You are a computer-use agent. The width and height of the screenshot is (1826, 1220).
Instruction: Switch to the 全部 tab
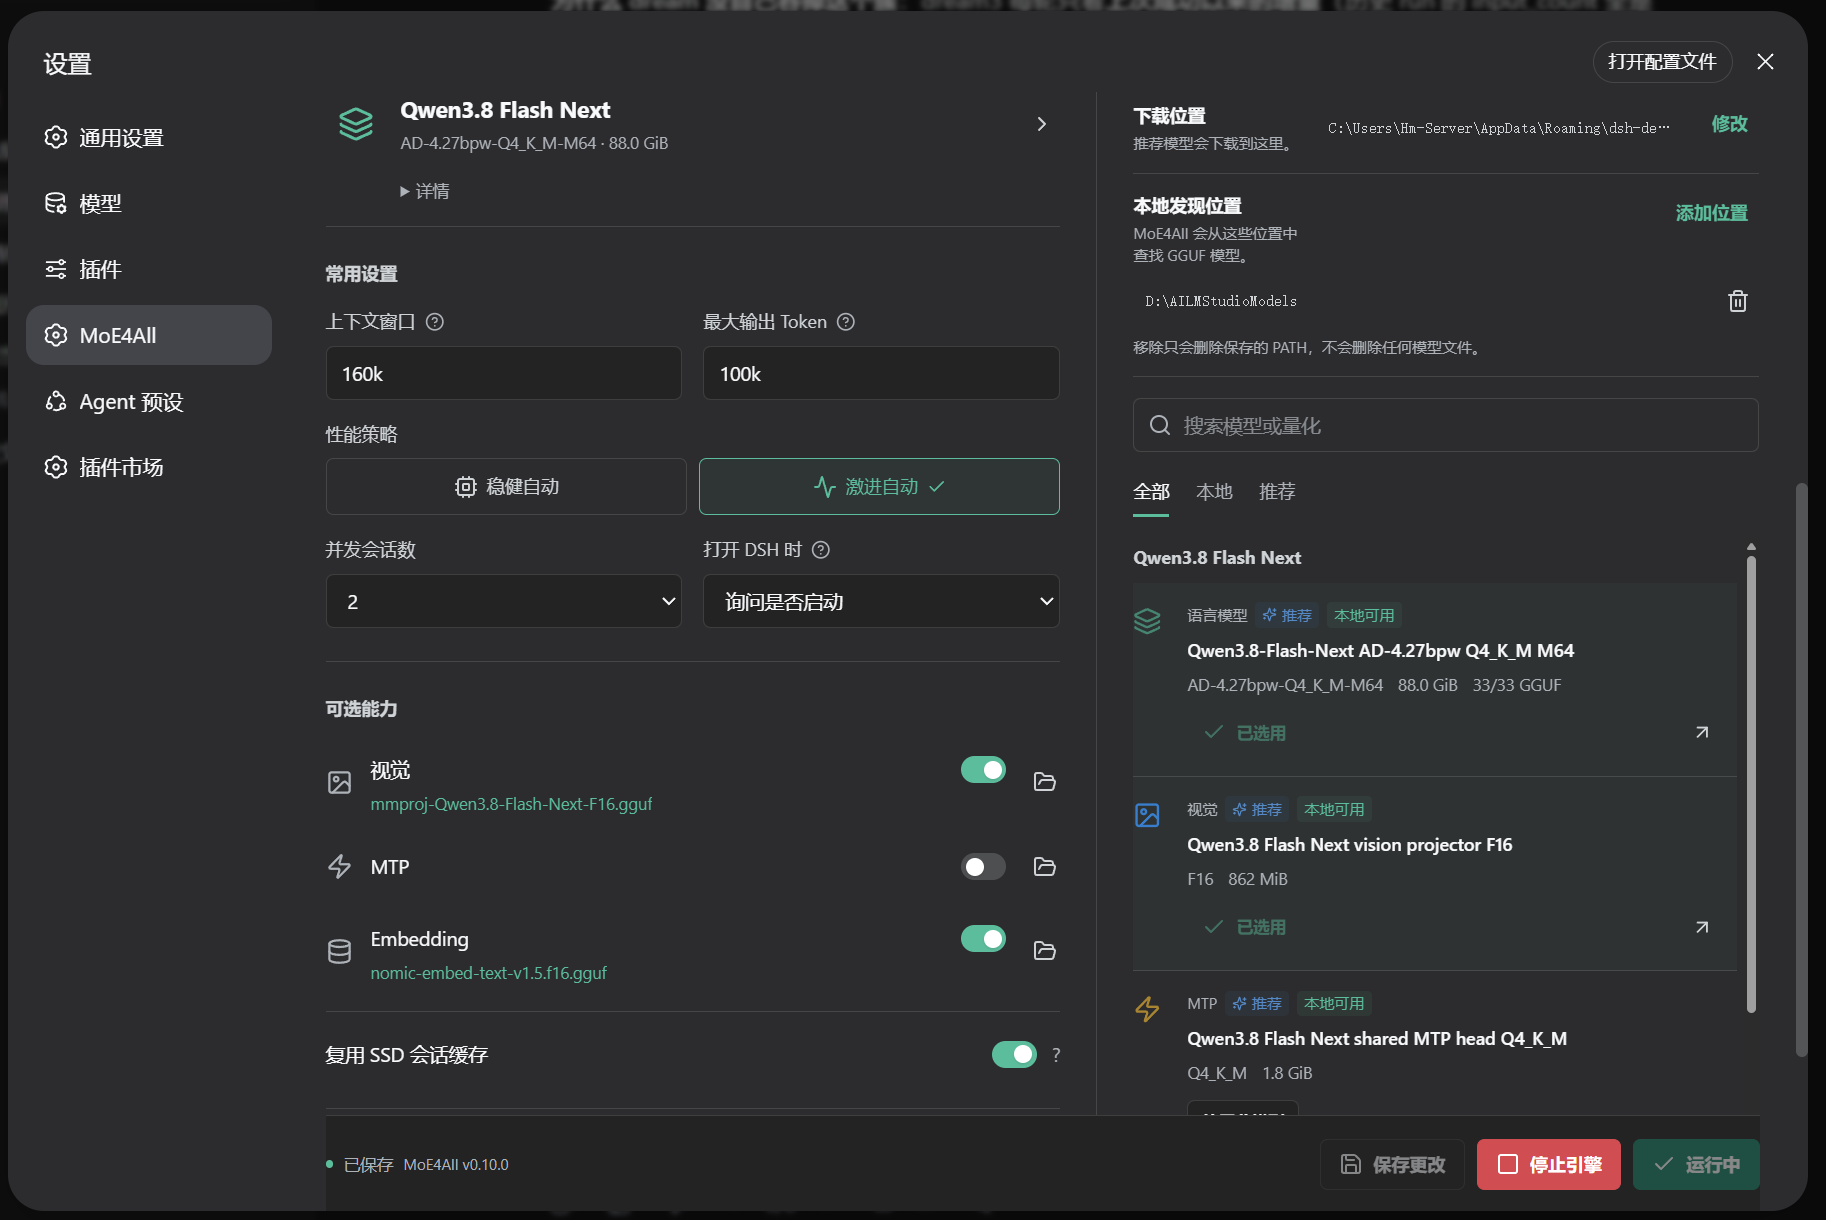point(1151,492)
